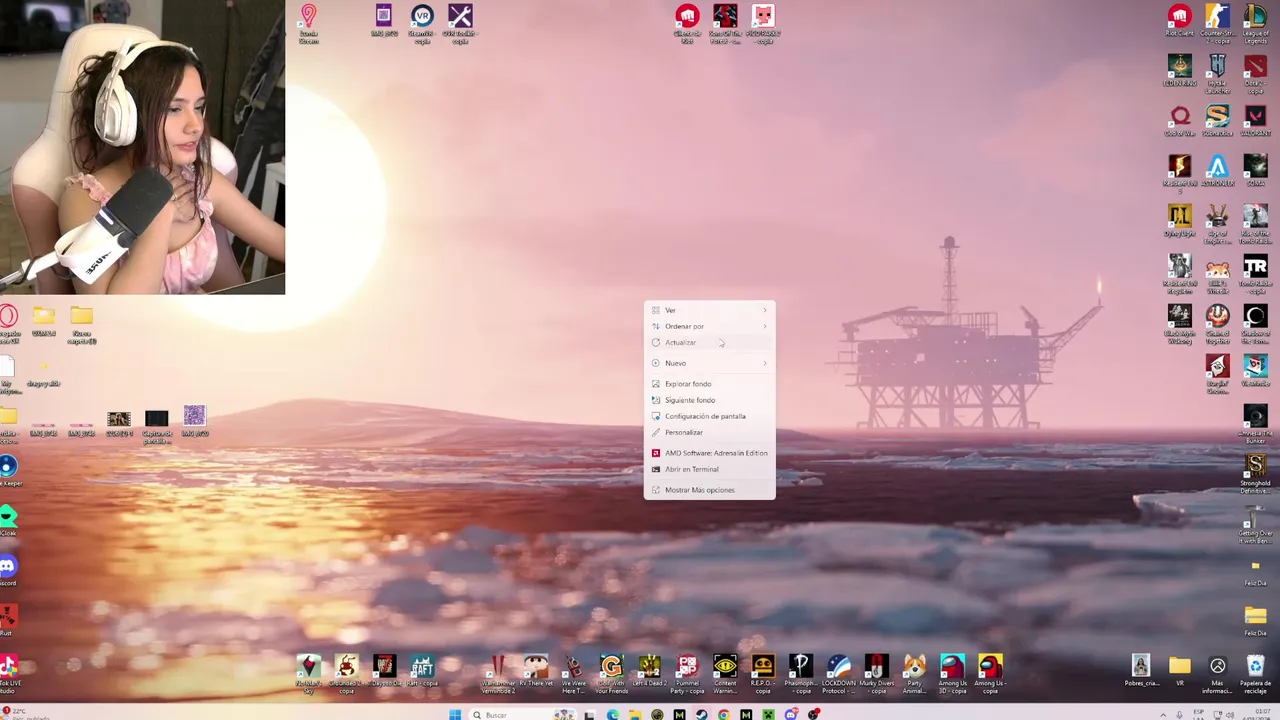
Task: Select Abrir en Terminal
Action: click(x=709, y=469)
